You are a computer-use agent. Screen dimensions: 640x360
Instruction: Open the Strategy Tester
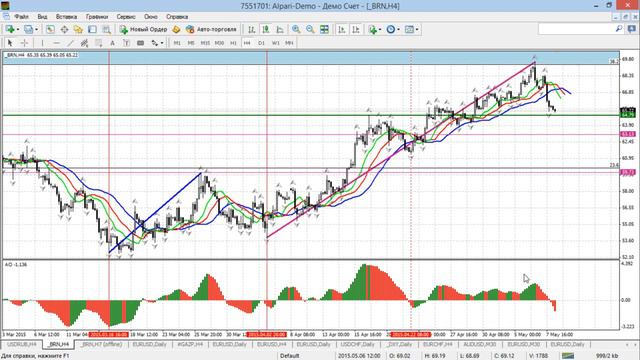coord(106,29)
